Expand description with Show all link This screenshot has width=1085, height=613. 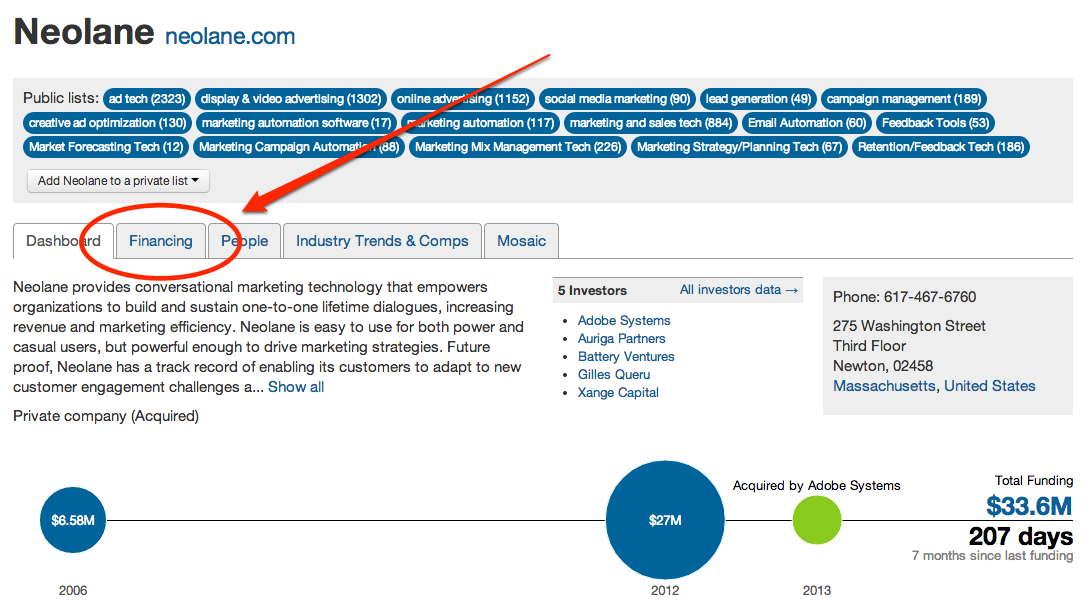coord(296,387)
